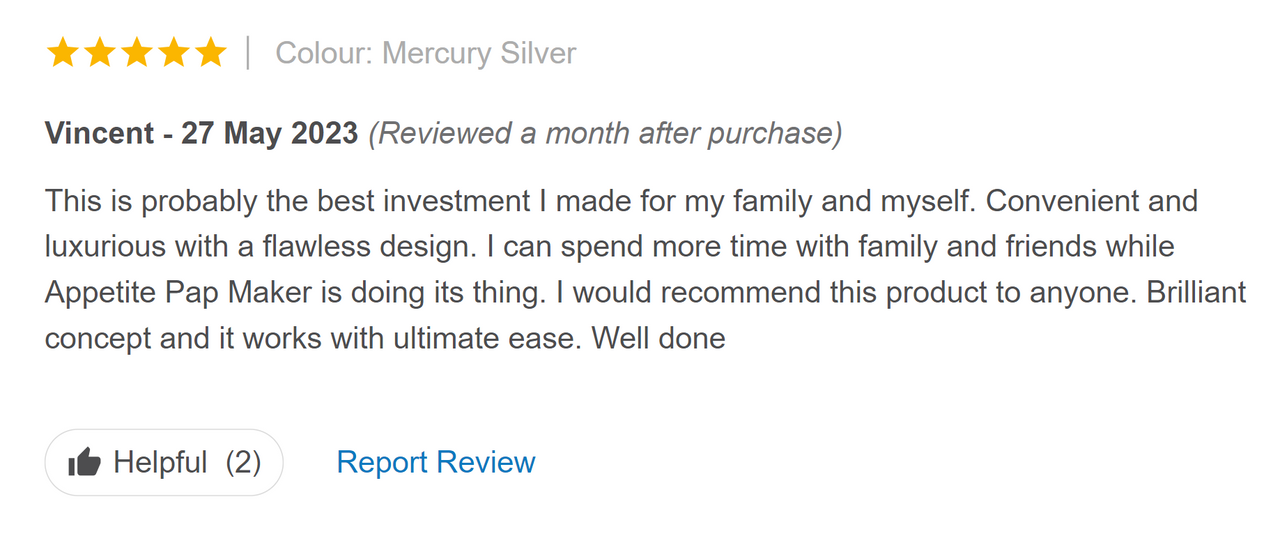Screen dimensions: 1280x536
Task: Select the third star in the rating
Action: pyautogui.click(x=136, y=53)
